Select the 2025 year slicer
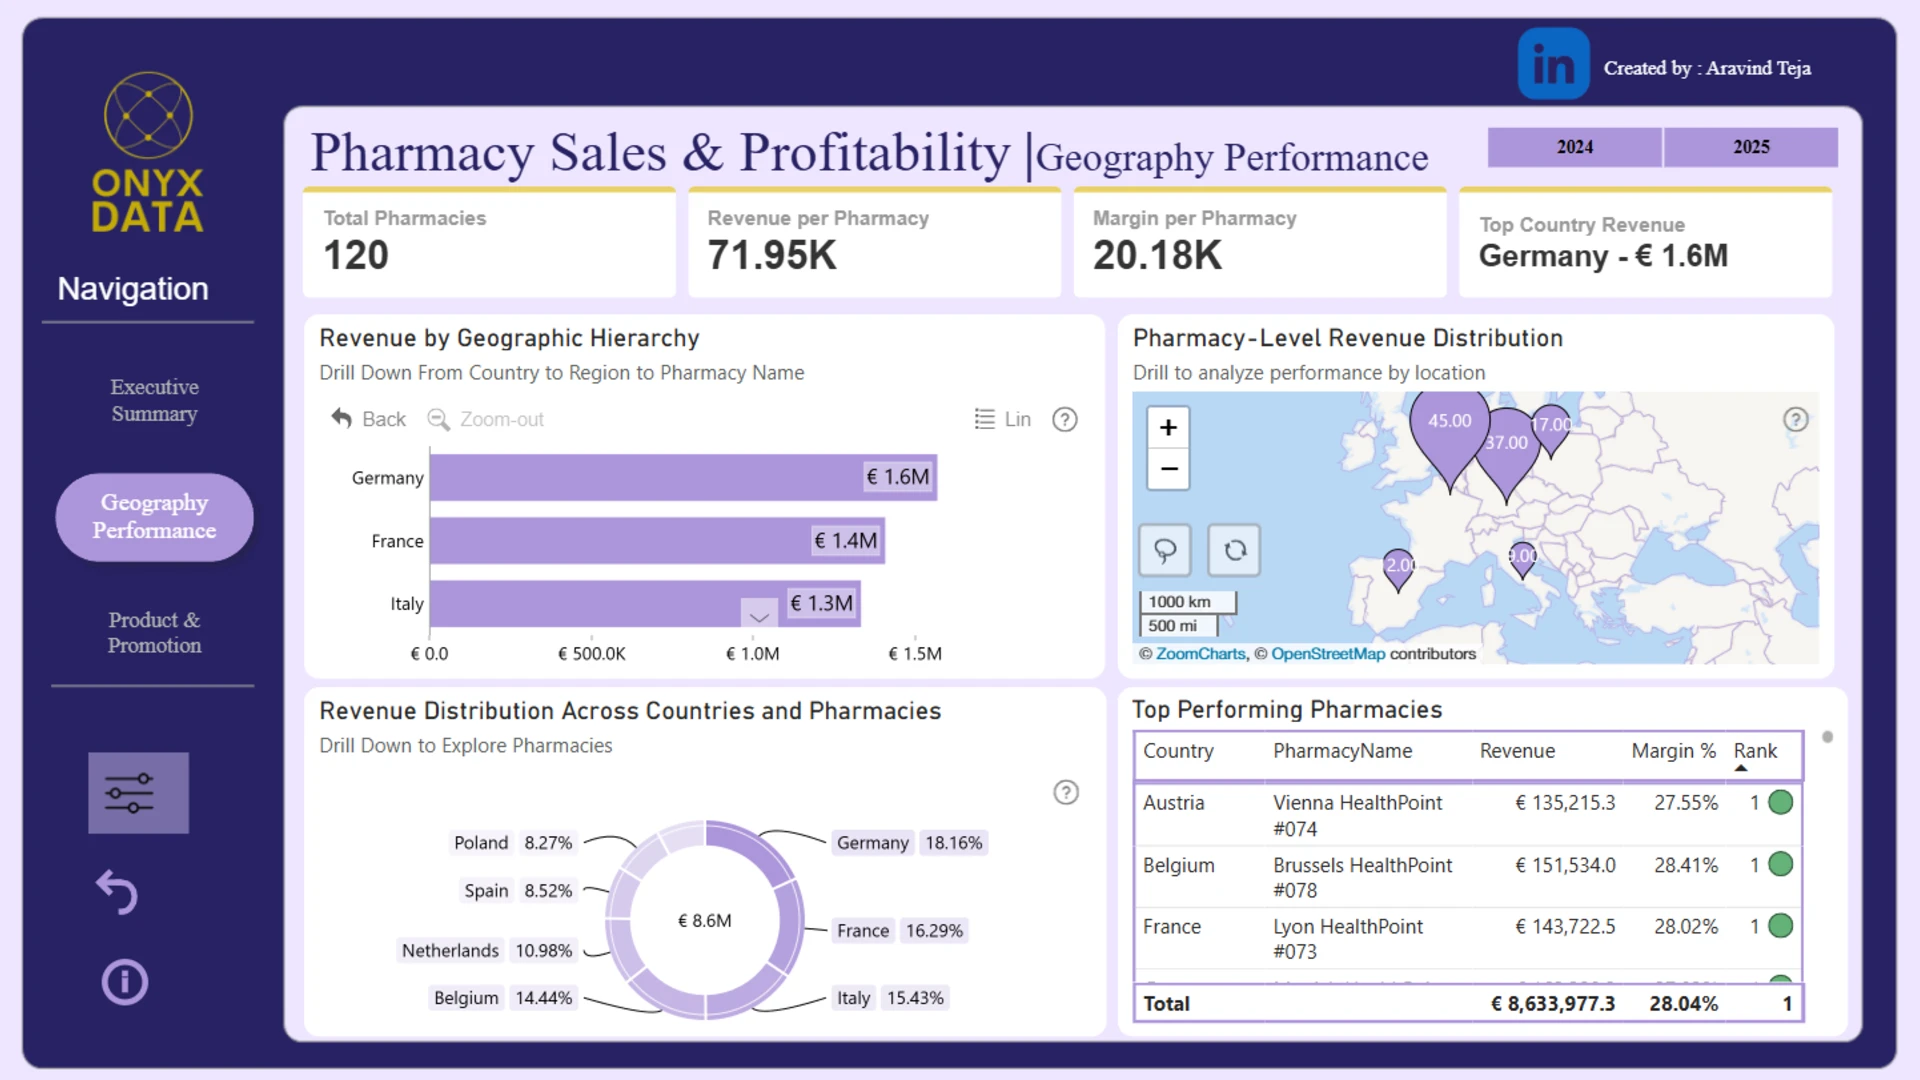Image resolution: width=1920 pixels, height=1080 pixels. point(1751,147)
